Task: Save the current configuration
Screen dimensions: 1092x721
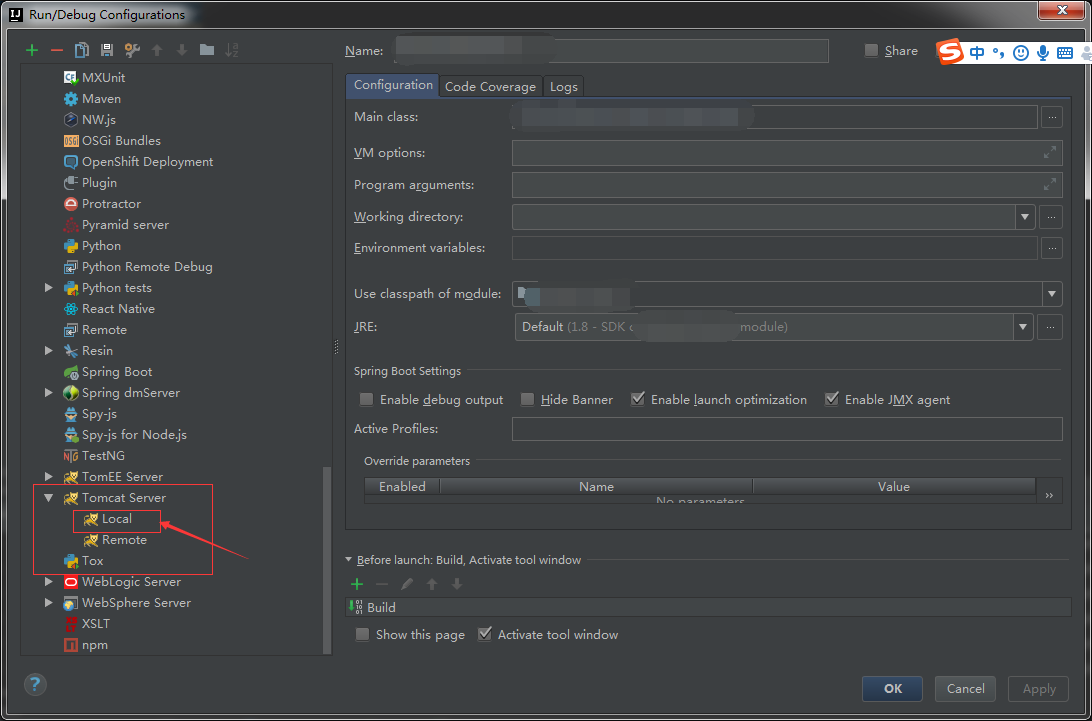Action: click(x=106, y=49)
